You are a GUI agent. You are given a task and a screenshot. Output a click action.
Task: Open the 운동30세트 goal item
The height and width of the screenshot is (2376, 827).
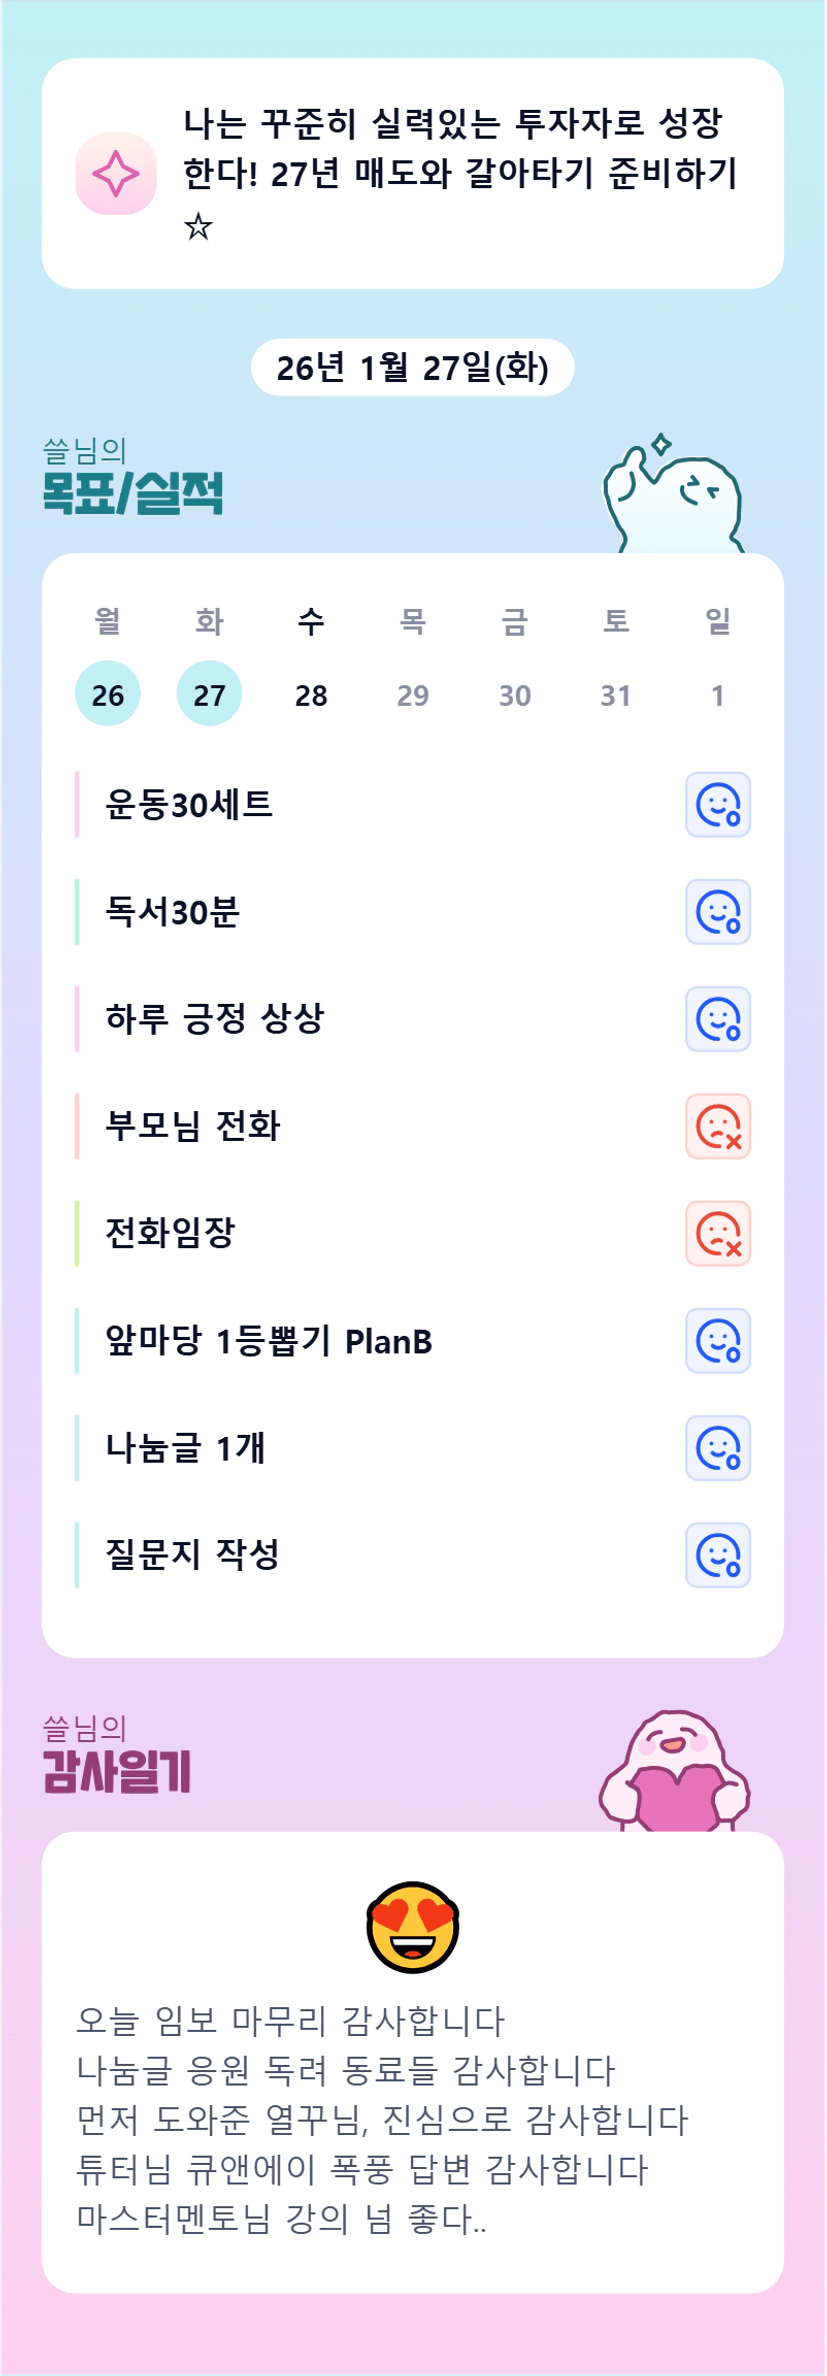pos(190,805)
